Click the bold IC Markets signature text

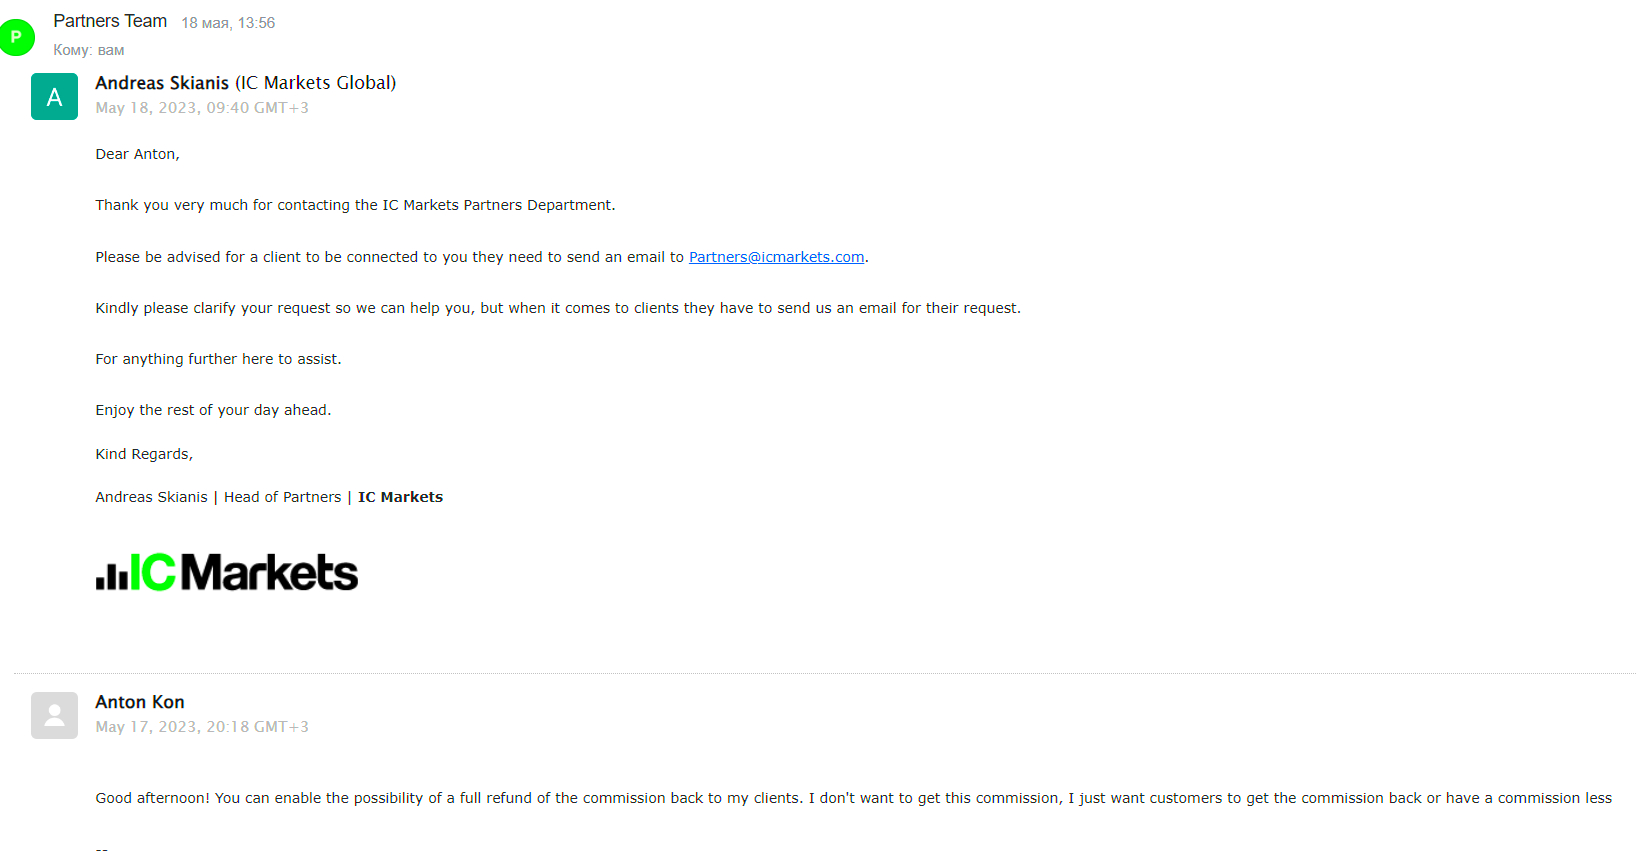(x=400, y=497)
